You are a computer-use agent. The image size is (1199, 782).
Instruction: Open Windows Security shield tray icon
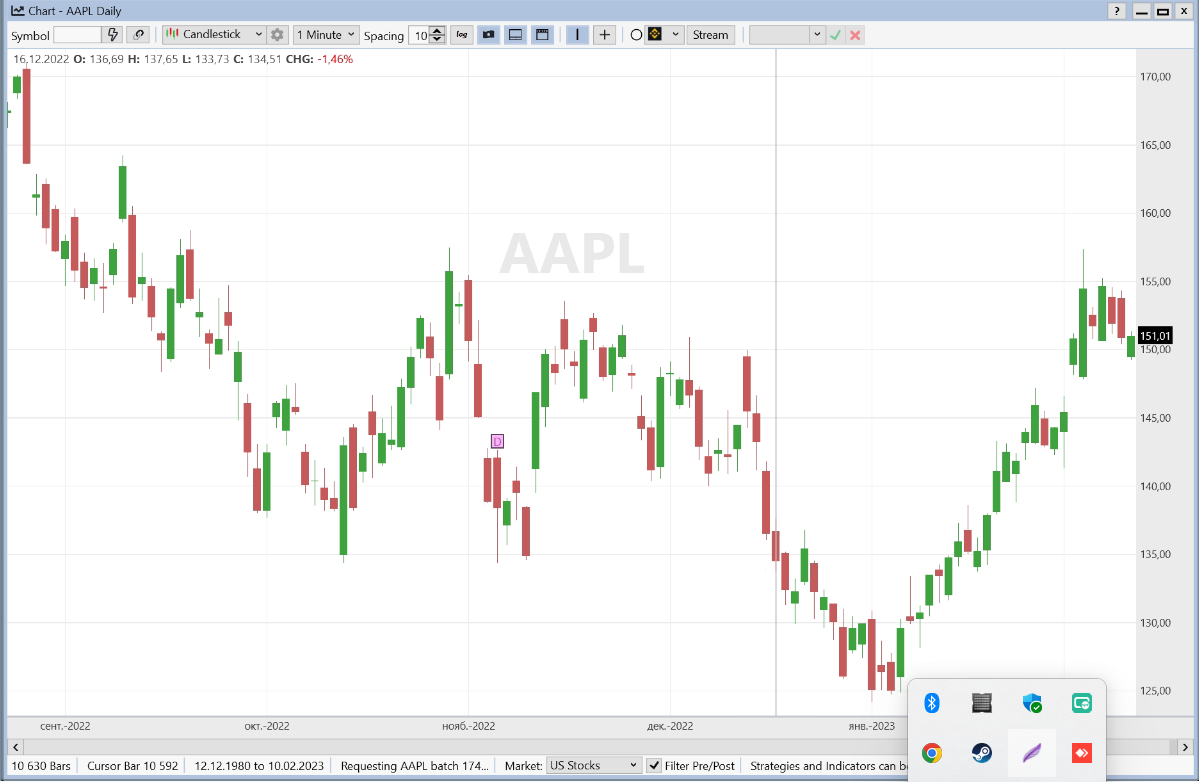tap(1032, 703)
